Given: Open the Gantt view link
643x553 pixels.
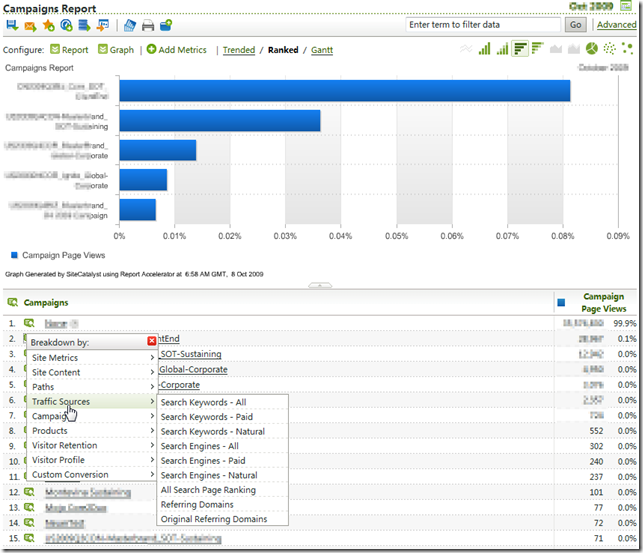Looking at the screenshot, I should tap(322, 49).
